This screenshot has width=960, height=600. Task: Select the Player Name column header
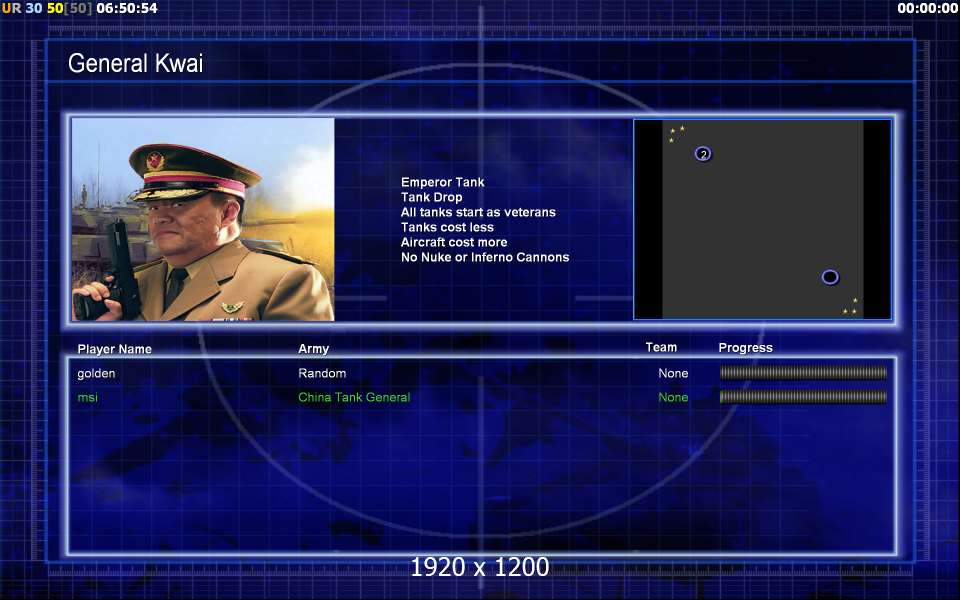click(114, 349)
